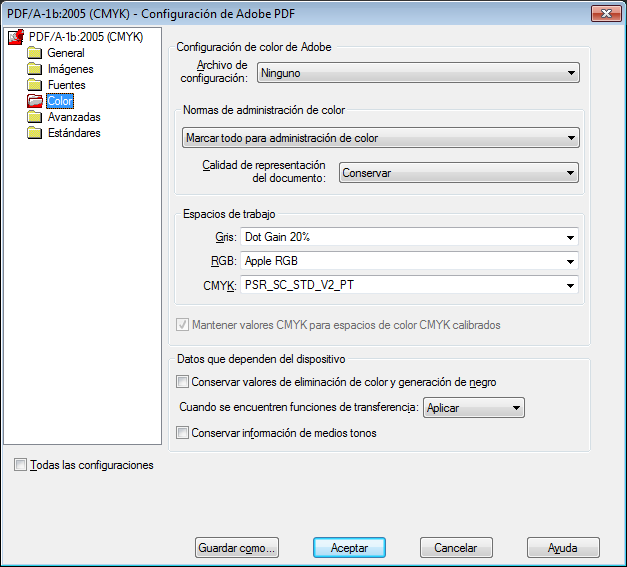Check the Todas las configuraciones box
The image size is (627, 567).
(21, 465)
